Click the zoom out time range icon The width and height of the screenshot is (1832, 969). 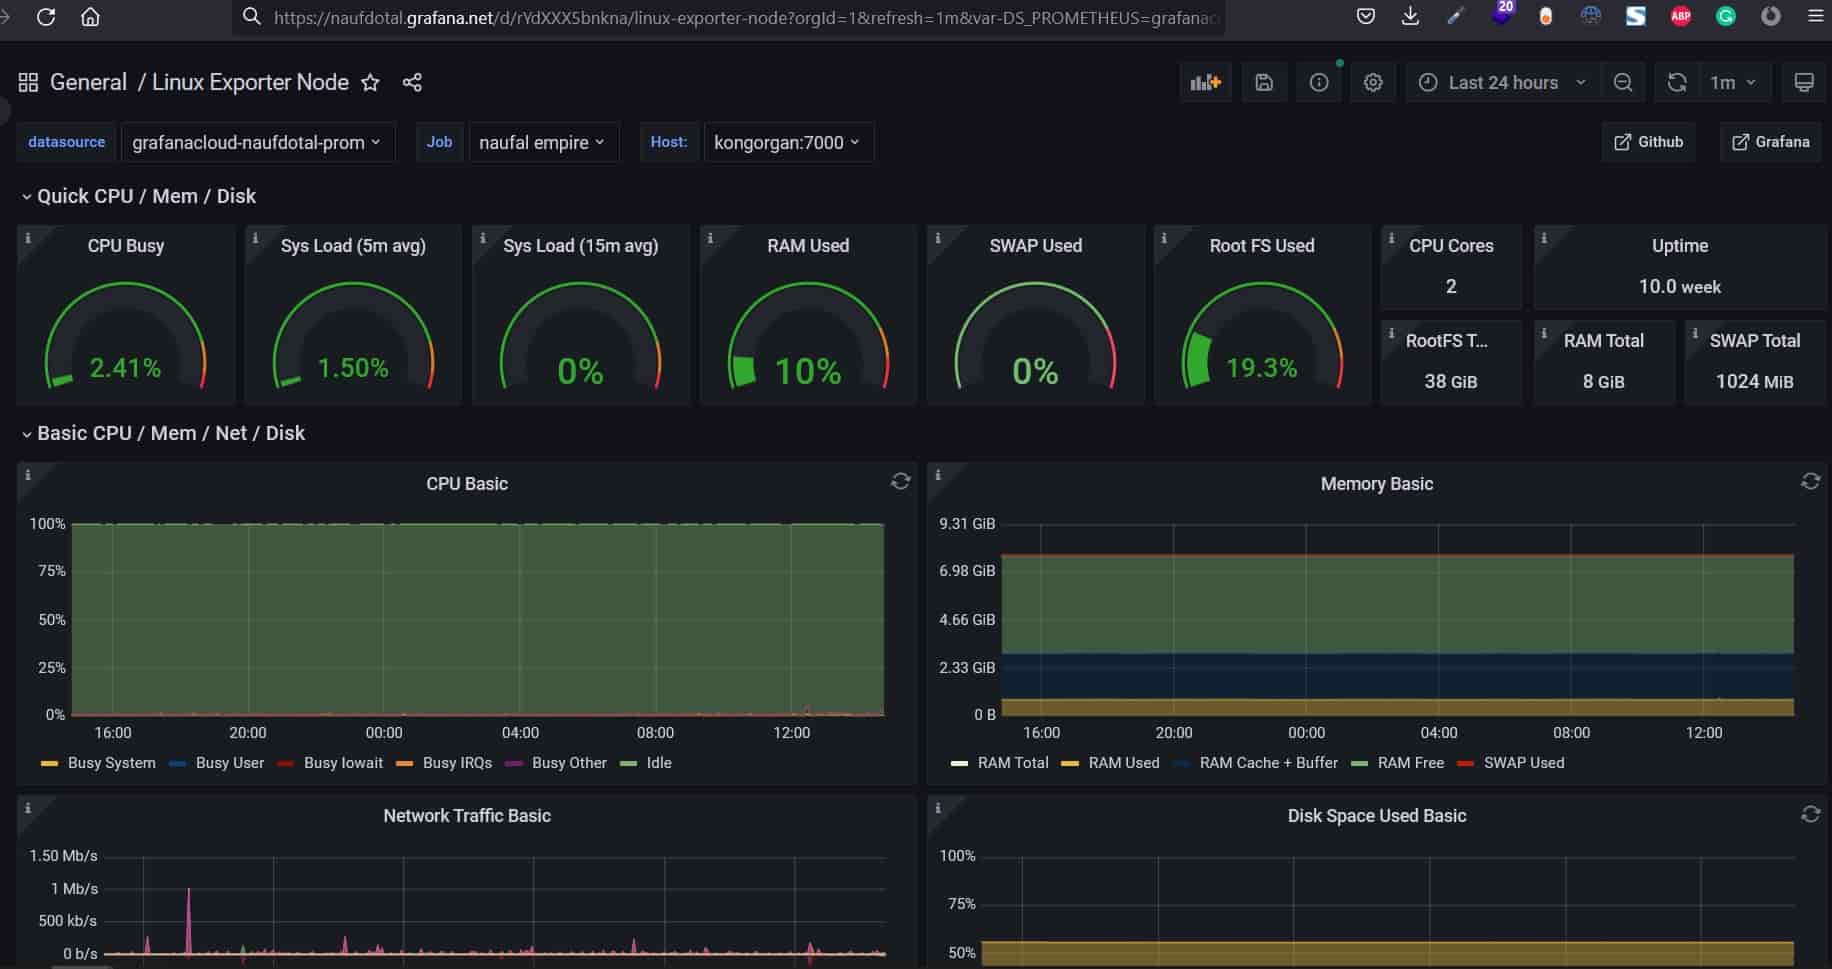[1623, 83]
